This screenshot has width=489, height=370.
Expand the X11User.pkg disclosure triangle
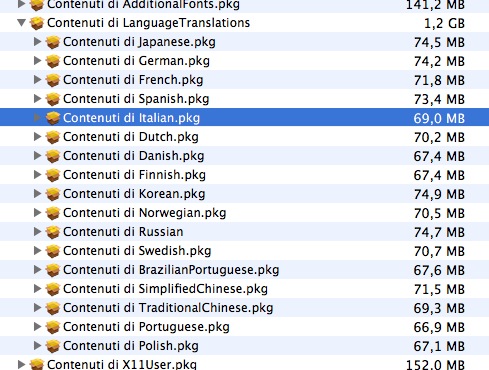[22, 364]
